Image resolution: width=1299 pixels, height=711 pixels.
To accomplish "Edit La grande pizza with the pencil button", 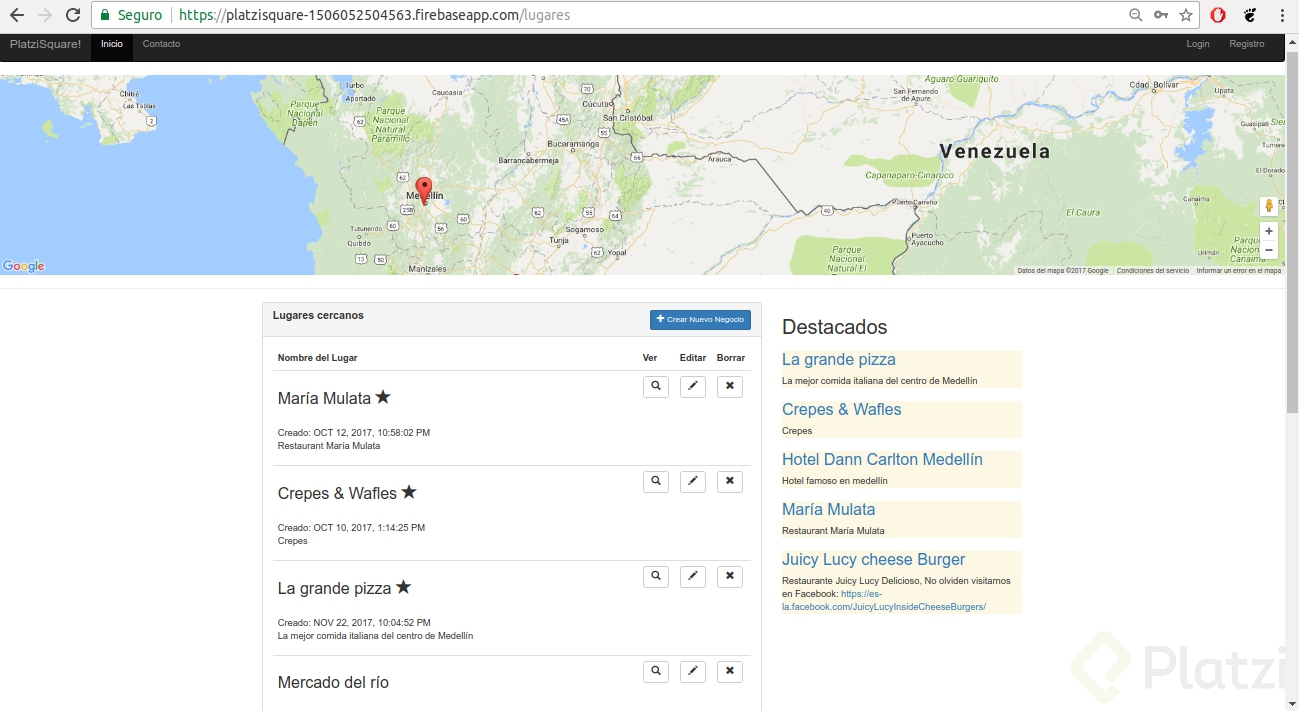I will point(693,576).
